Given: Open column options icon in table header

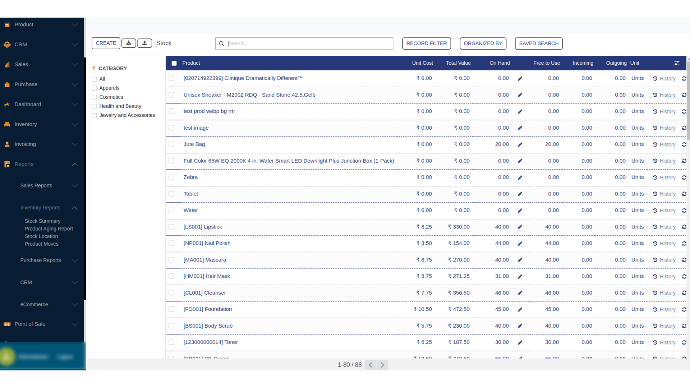Looking at the screenshot, I should pyautogui.click(x=677, y=63).
